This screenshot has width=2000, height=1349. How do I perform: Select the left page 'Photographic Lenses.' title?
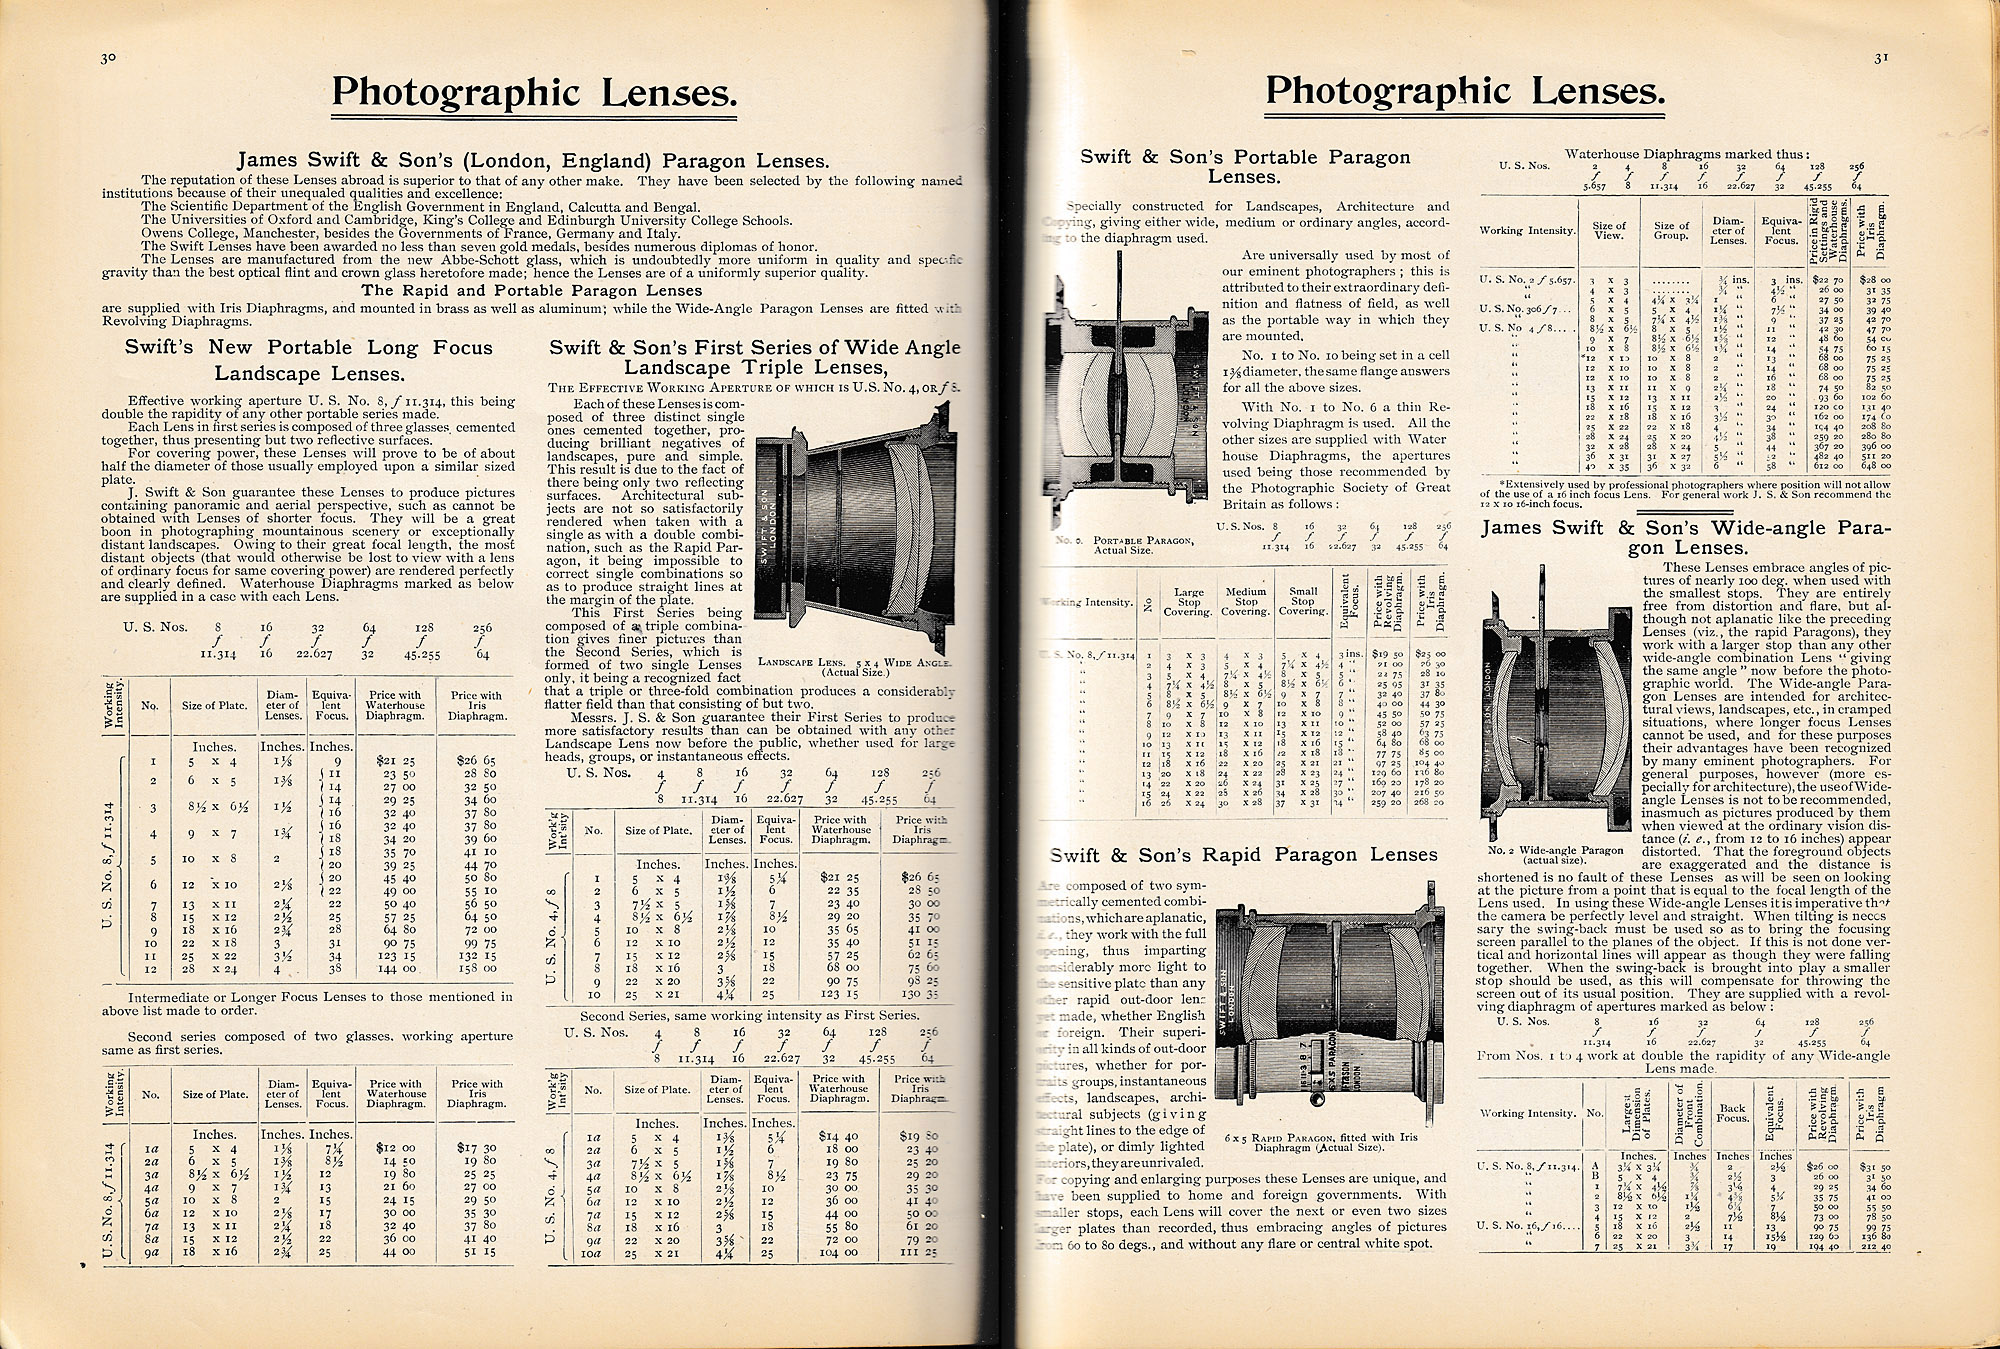tap(535, 93)
